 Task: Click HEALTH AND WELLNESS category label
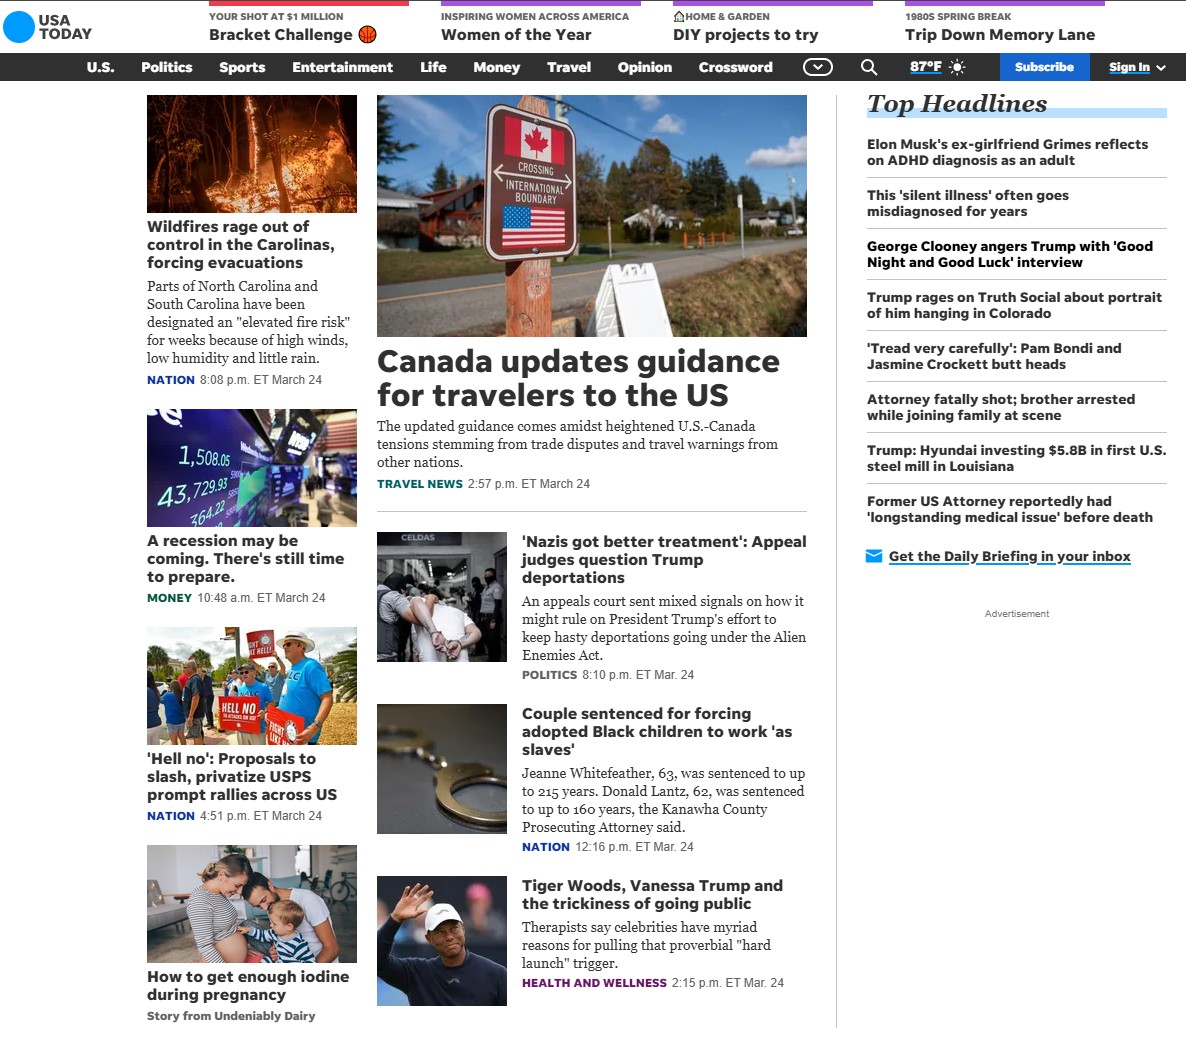pos(594,983)
